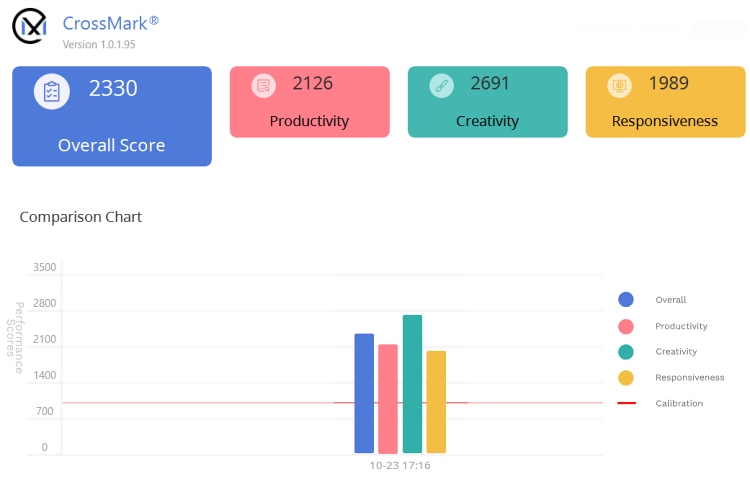Click the 'Productivity' legend label
This screenshot has height=500, width=750.
click(681, 326)
